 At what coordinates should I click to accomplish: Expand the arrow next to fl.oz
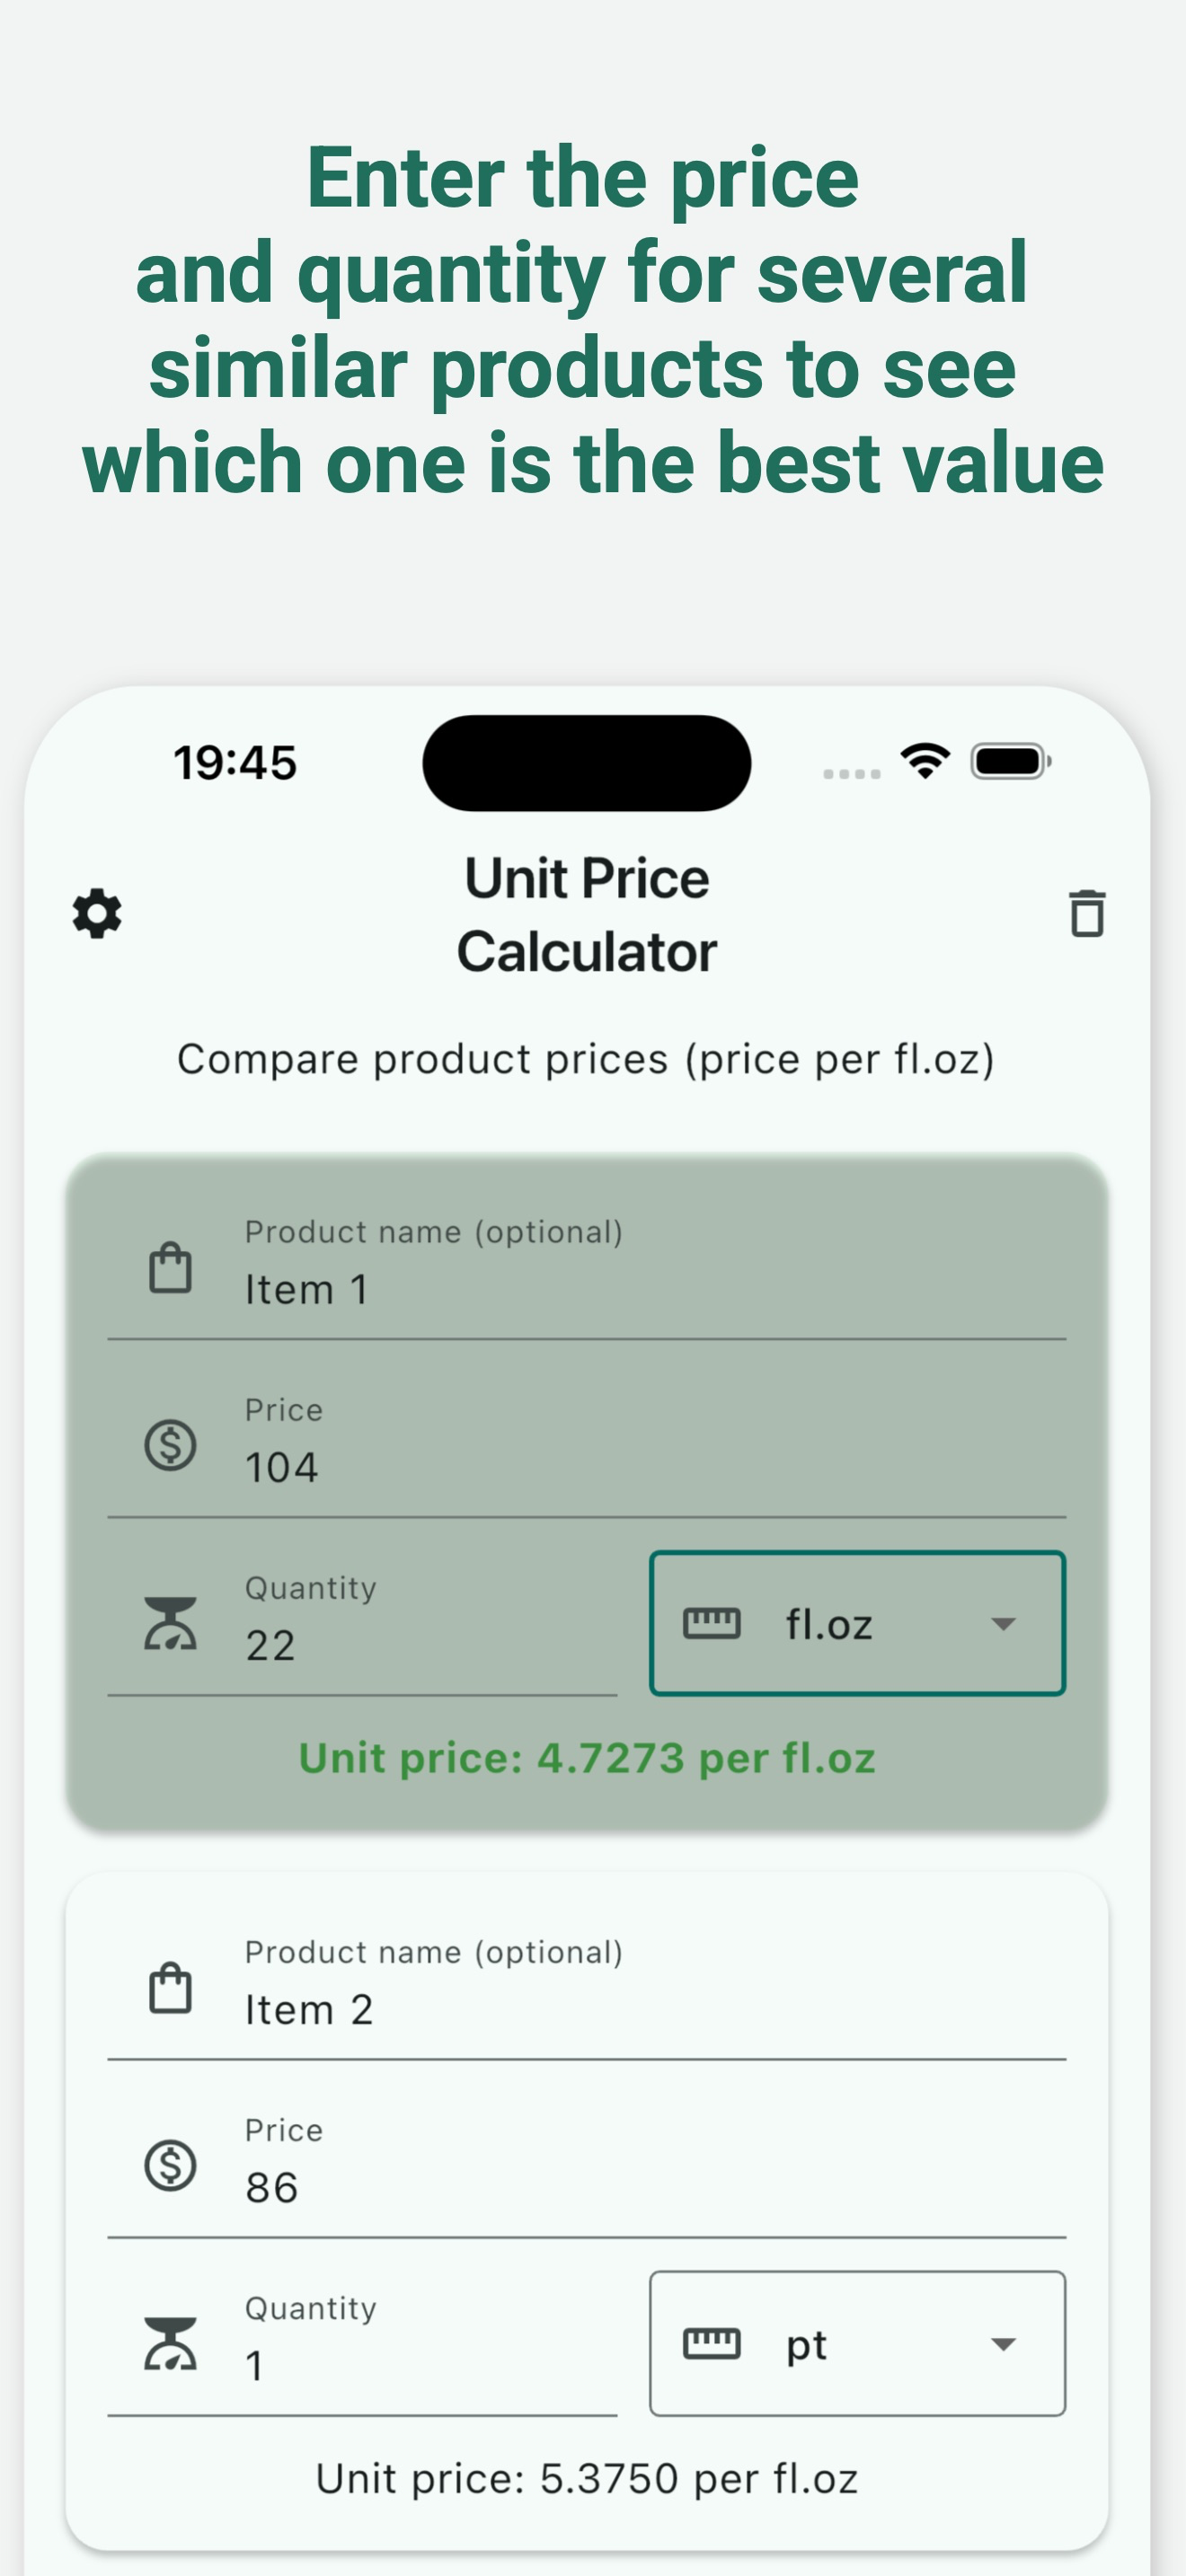1003,1624
